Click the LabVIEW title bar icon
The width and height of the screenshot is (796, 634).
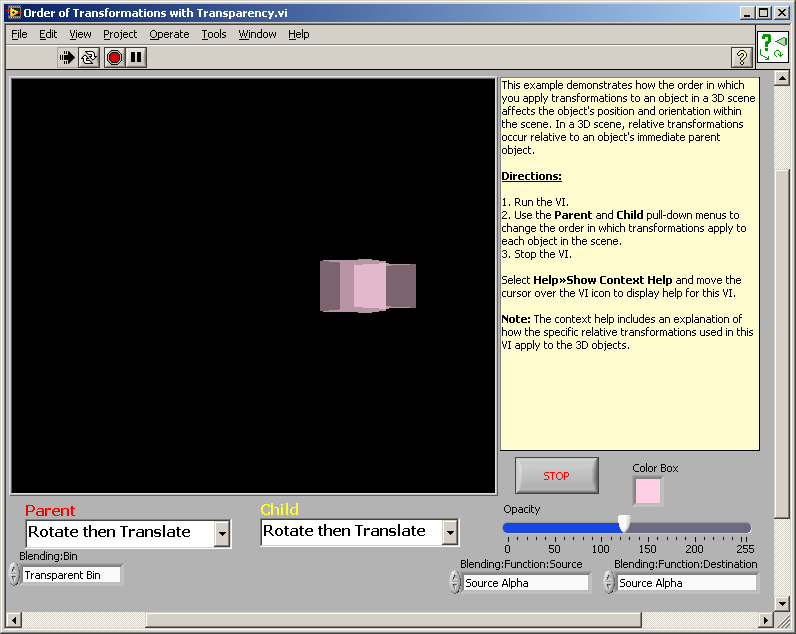(14, 13)
